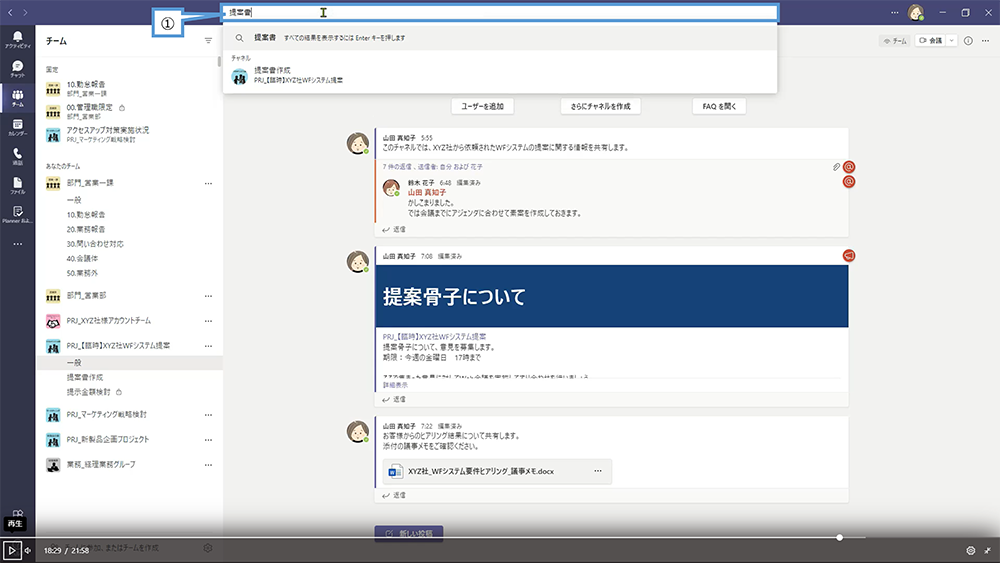Exit fullscreen in video player
The height and width of the screenshot is (563, 1000).
coord(988,550)
